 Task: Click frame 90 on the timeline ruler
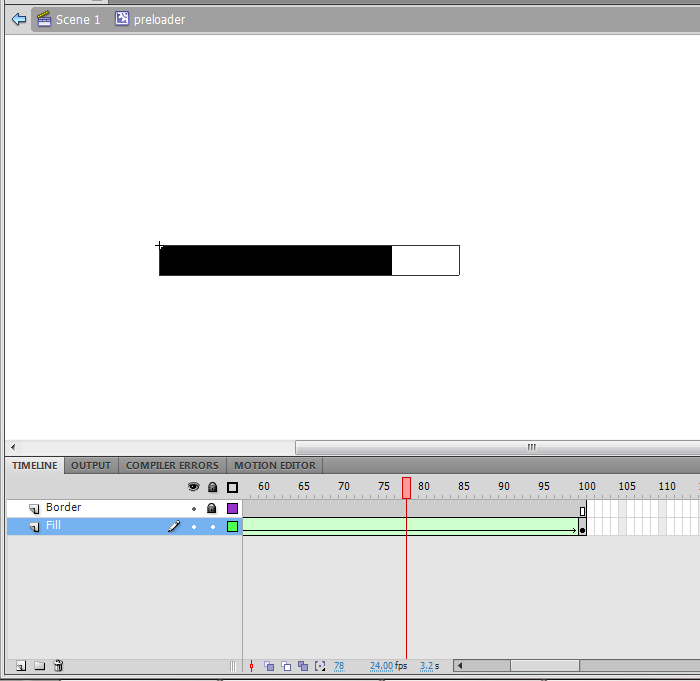tap(504, 486)
